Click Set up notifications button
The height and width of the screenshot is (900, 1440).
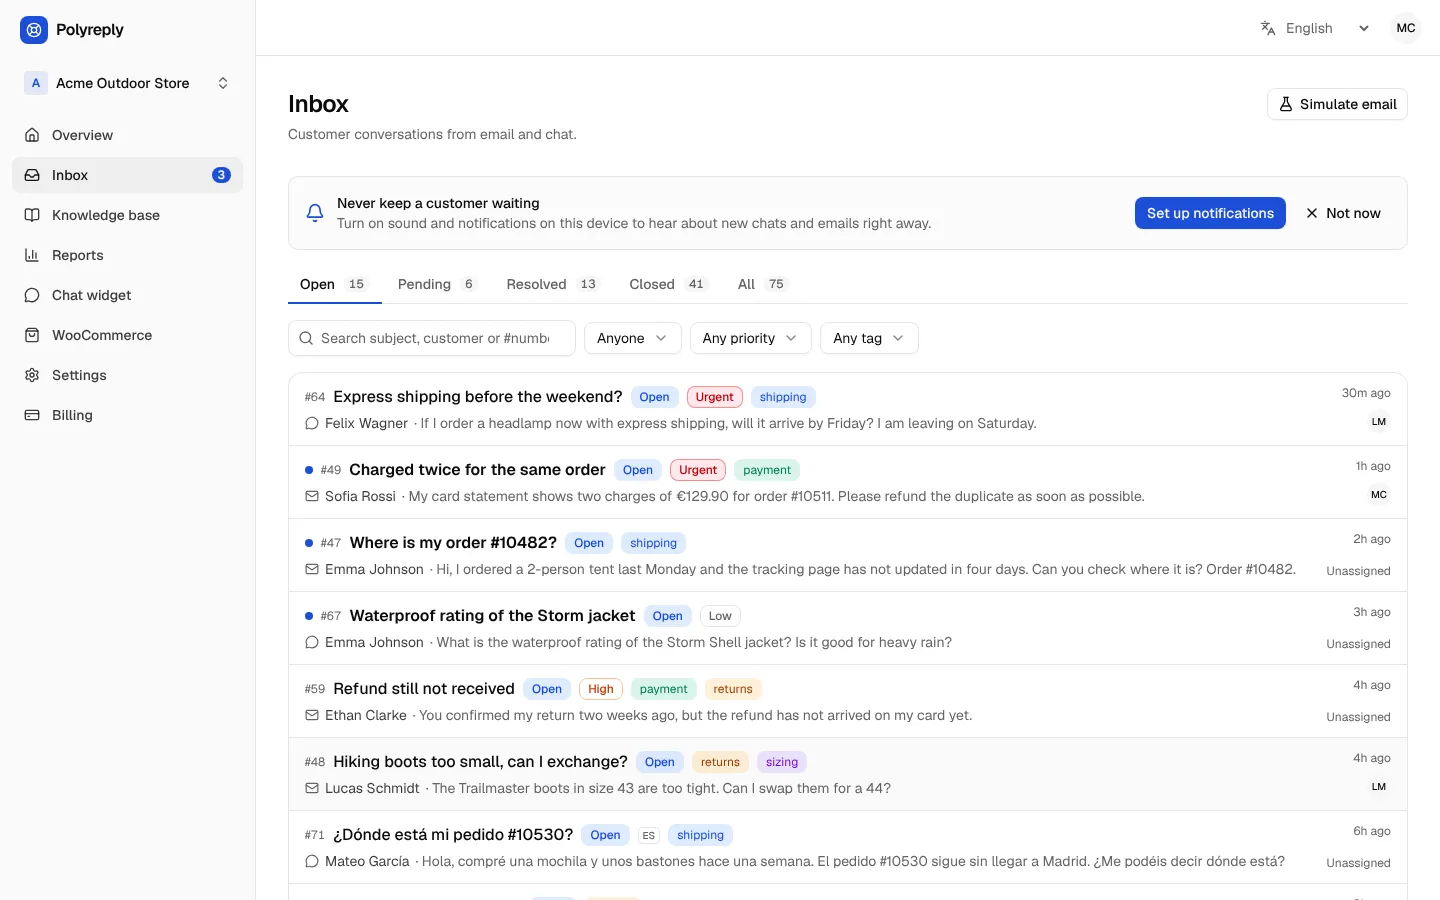pyautogui.click(x=1210, y=213)
